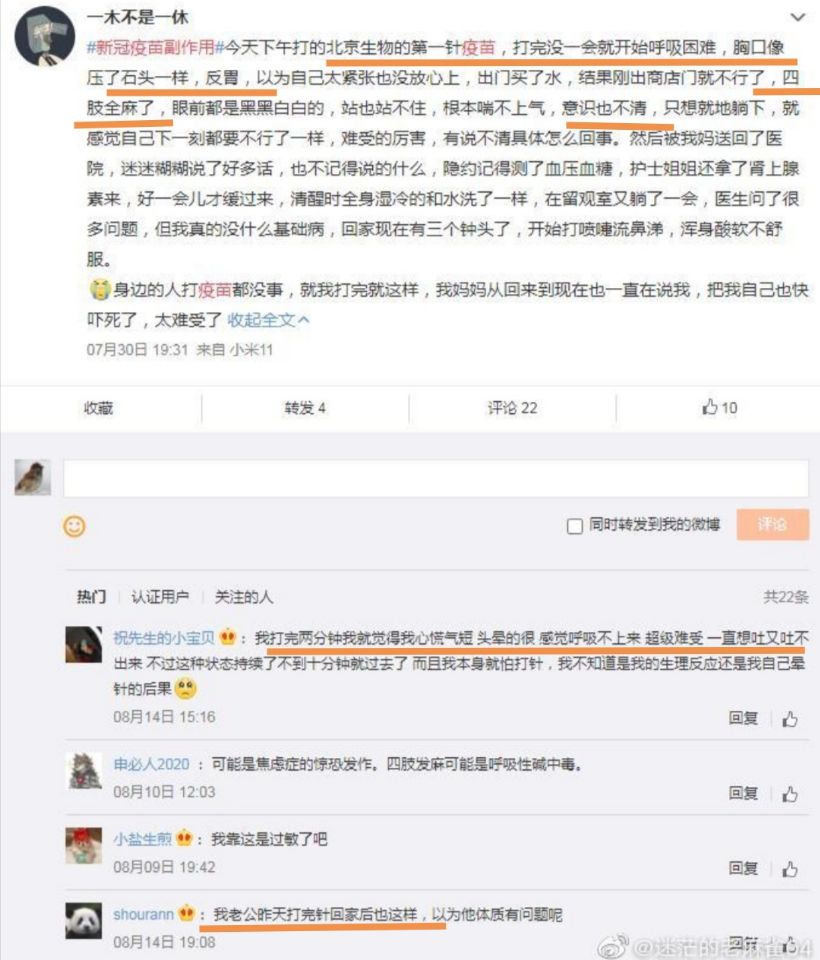This screenshot has height=960, width=820.
Task: Switch to the 认证用户 comments tab
Action: pos(160,596)
